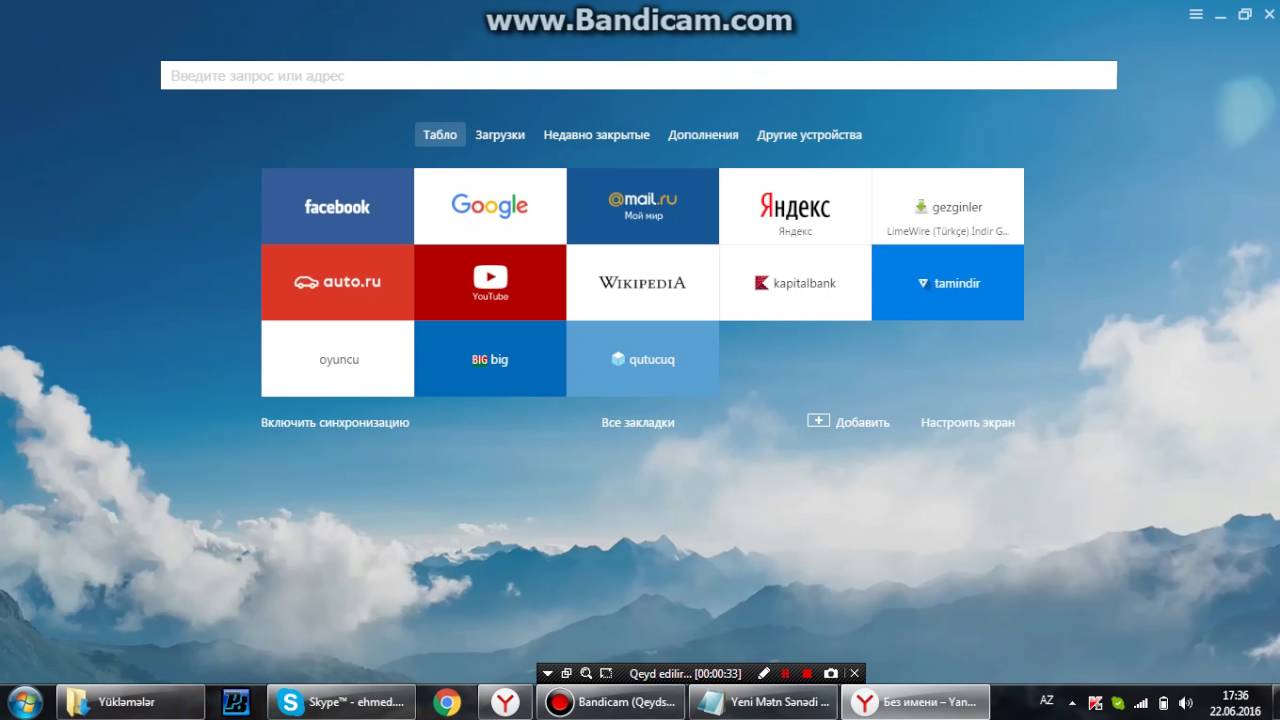The height and width of the screenshot is (720, 1280).
Task: Click the green Skype status tray icon
Action: [x=1118, y=703]
